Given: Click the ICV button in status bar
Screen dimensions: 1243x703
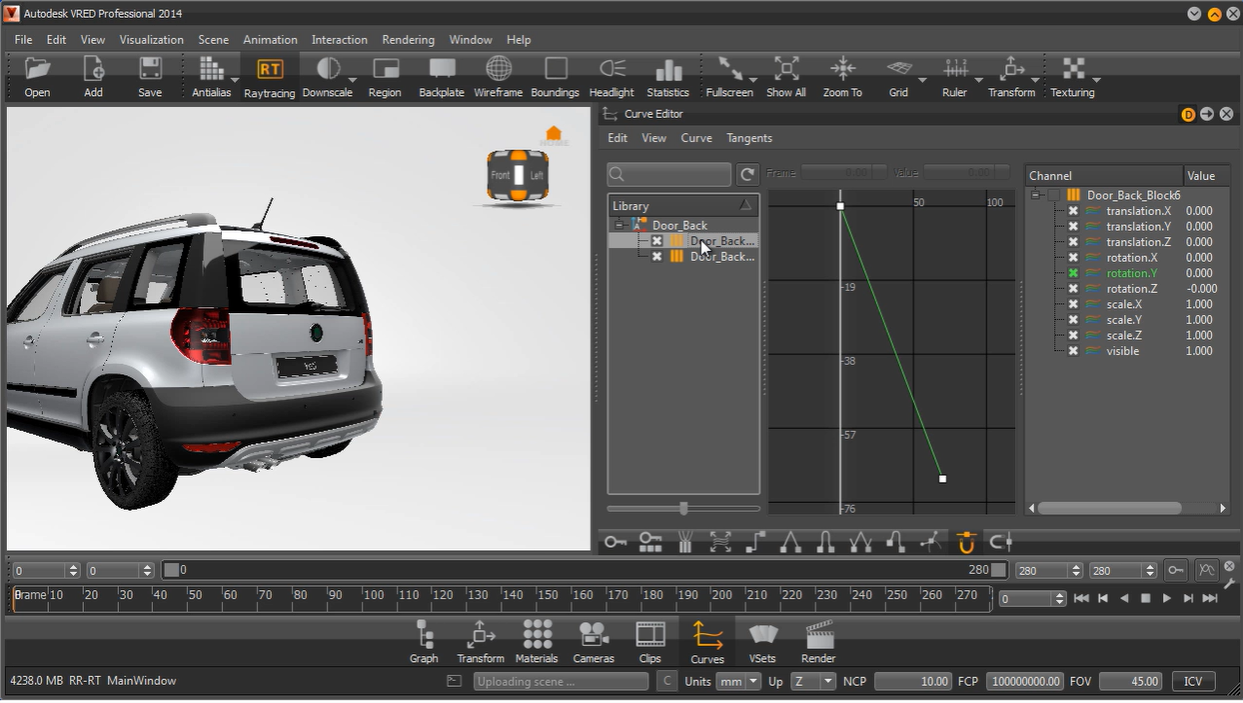Looking at the screenshot, I should pos(1193,681).
